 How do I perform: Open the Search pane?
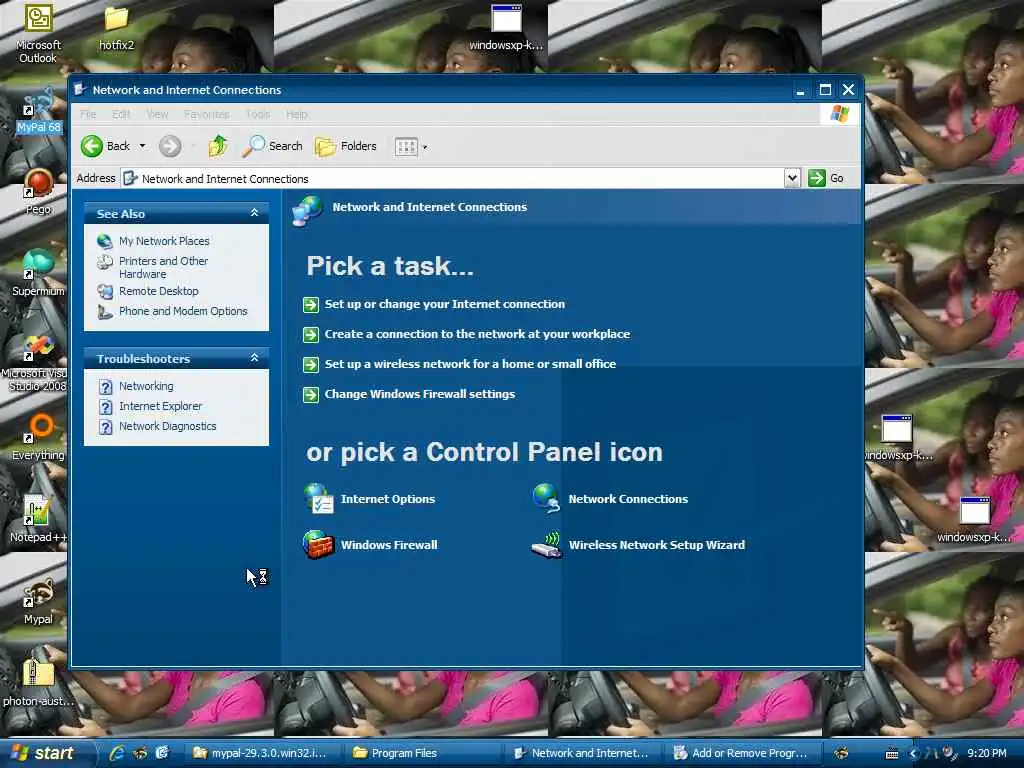pos(272,146)
